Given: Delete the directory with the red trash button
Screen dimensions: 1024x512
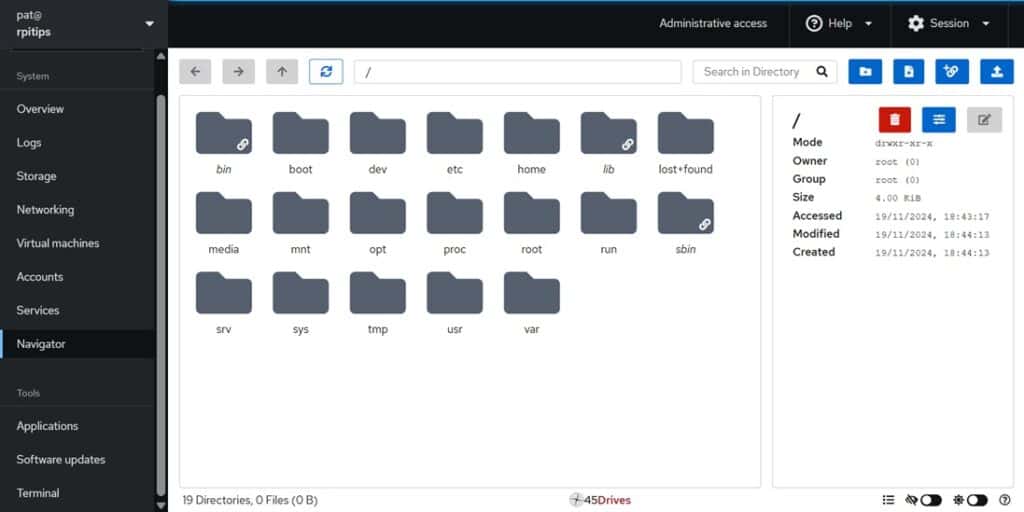Looking at the screenshot, I should [x=894, y=120].
